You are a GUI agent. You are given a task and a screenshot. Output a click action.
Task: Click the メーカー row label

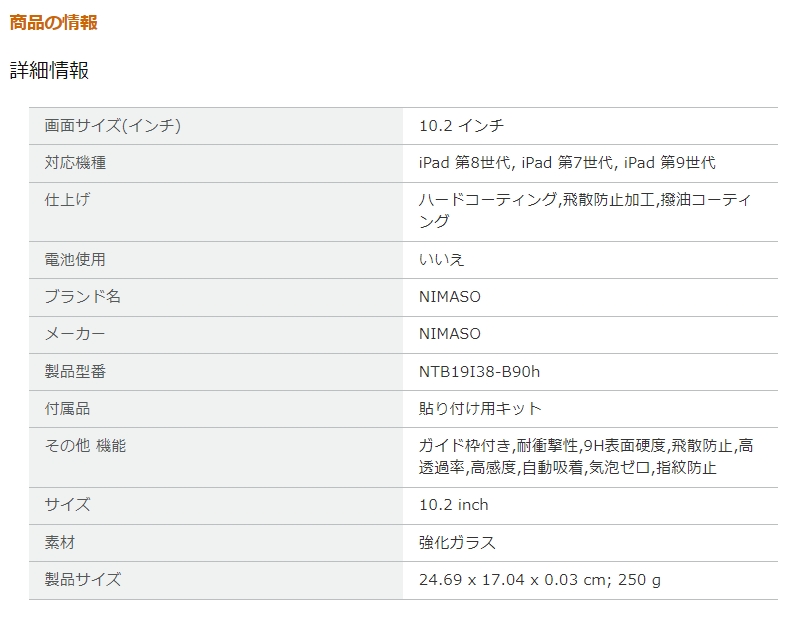coord(75,334)
